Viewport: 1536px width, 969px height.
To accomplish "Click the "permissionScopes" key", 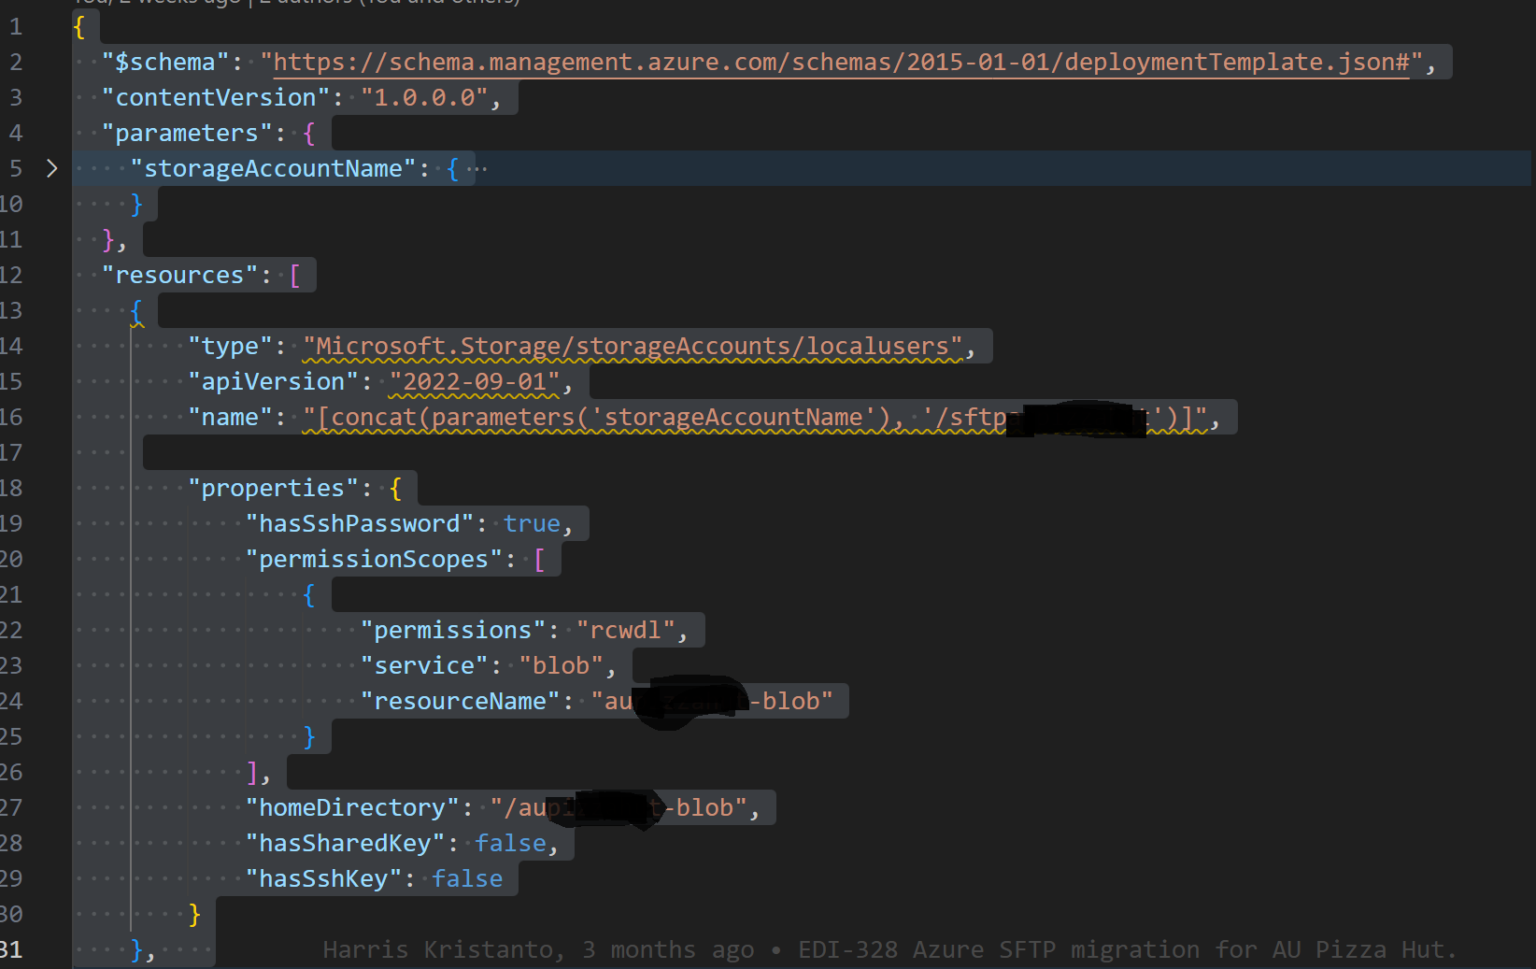I will click(374, 559).
